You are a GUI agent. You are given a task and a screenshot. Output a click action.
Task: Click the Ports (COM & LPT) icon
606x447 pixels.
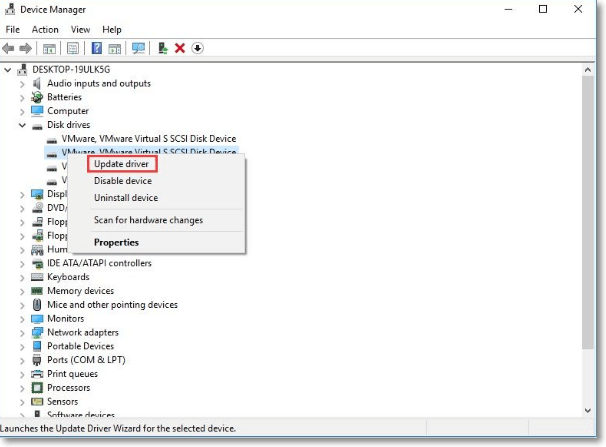(x=37, y=360)
